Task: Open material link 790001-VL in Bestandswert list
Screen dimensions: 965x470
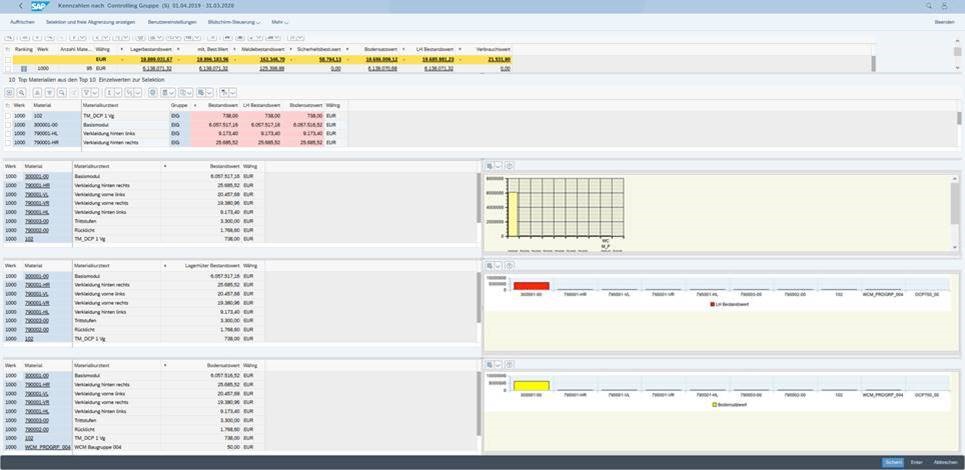Action: tap(38, 194)
